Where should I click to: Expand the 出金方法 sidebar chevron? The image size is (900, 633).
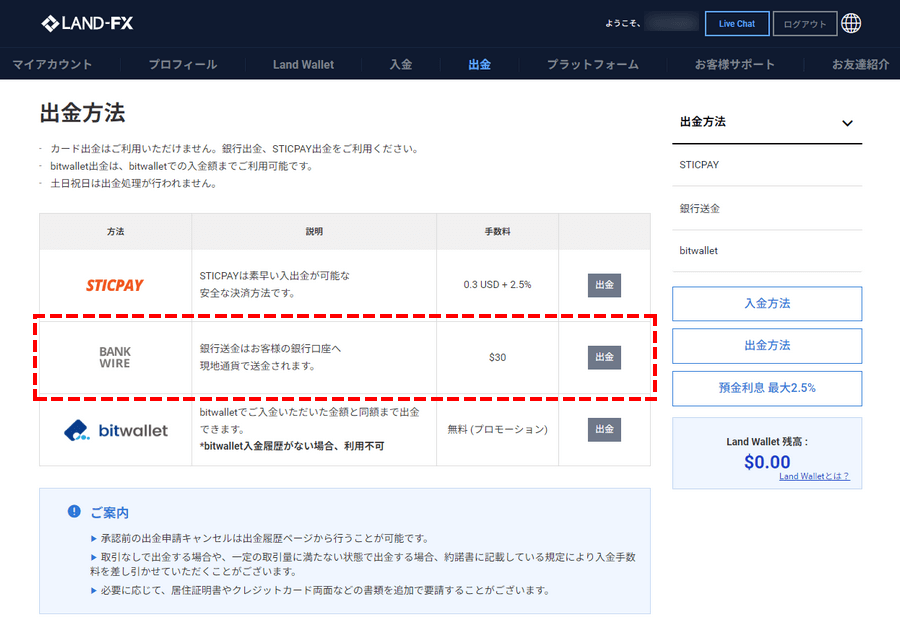click(x=847, y=123)
